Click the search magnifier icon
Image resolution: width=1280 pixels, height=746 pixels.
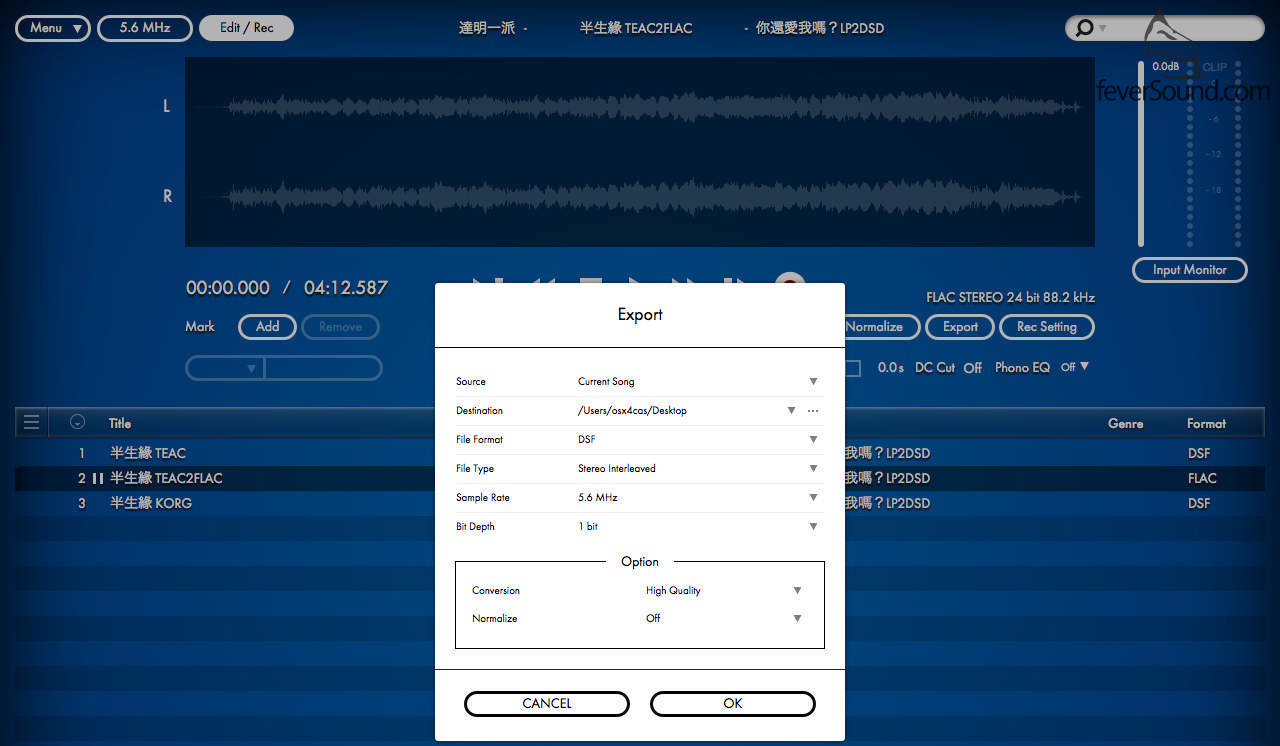tap(1084, 28)
